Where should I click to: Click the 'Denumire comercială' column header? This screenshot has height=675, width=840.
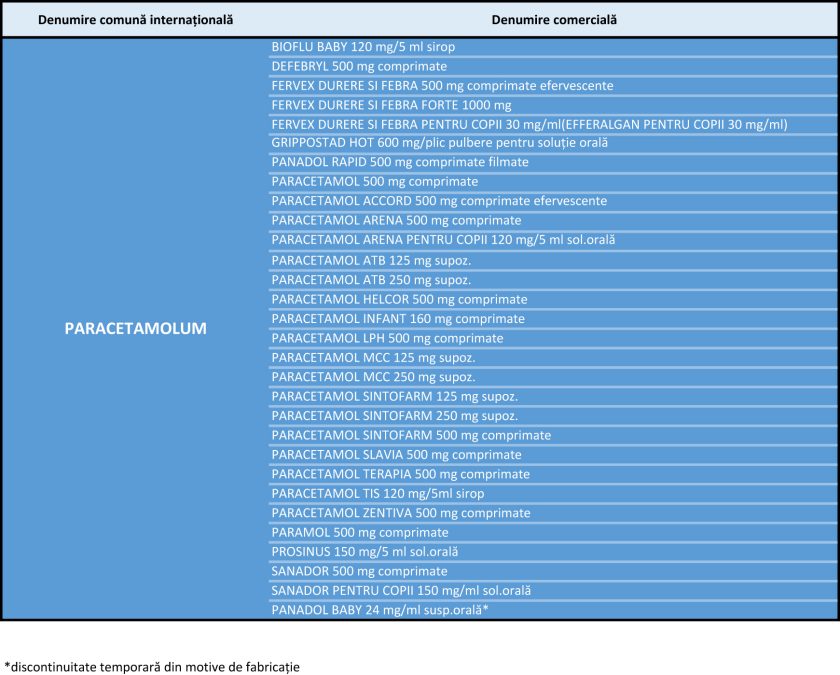click(554, 20)
